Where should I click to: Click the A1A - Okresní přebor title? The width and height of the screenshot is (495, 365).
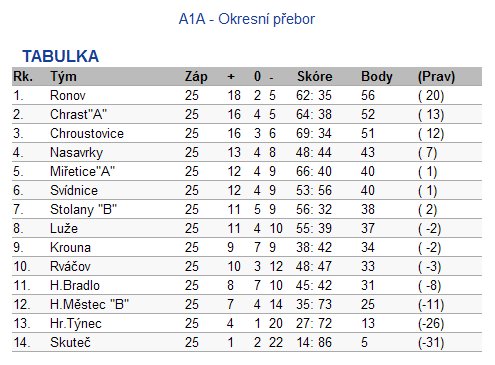point(247,19)
